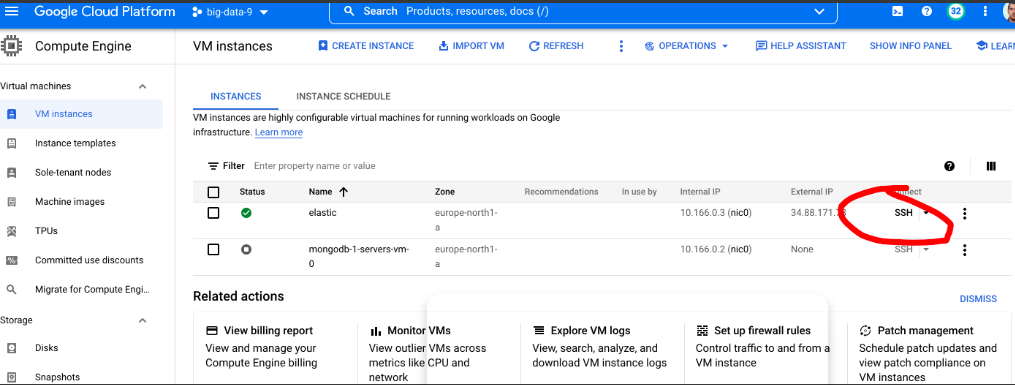Screen dimensions: 1015x385
Task: Open the big-data-9 project selector
Action: tap(230, 12)
